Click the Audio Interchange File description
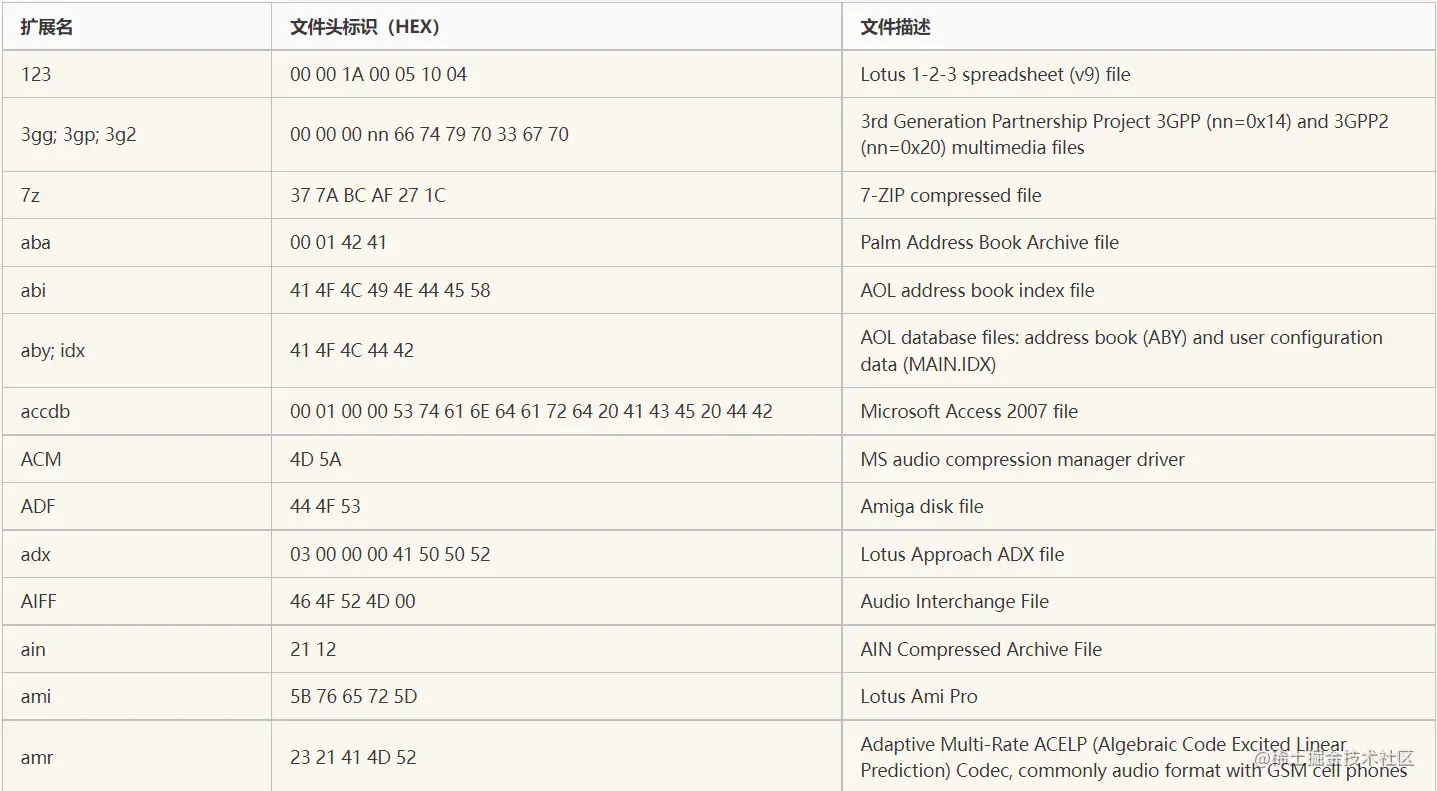Image resolution: width=1437 pixels, height=791 pixels. 954,601
